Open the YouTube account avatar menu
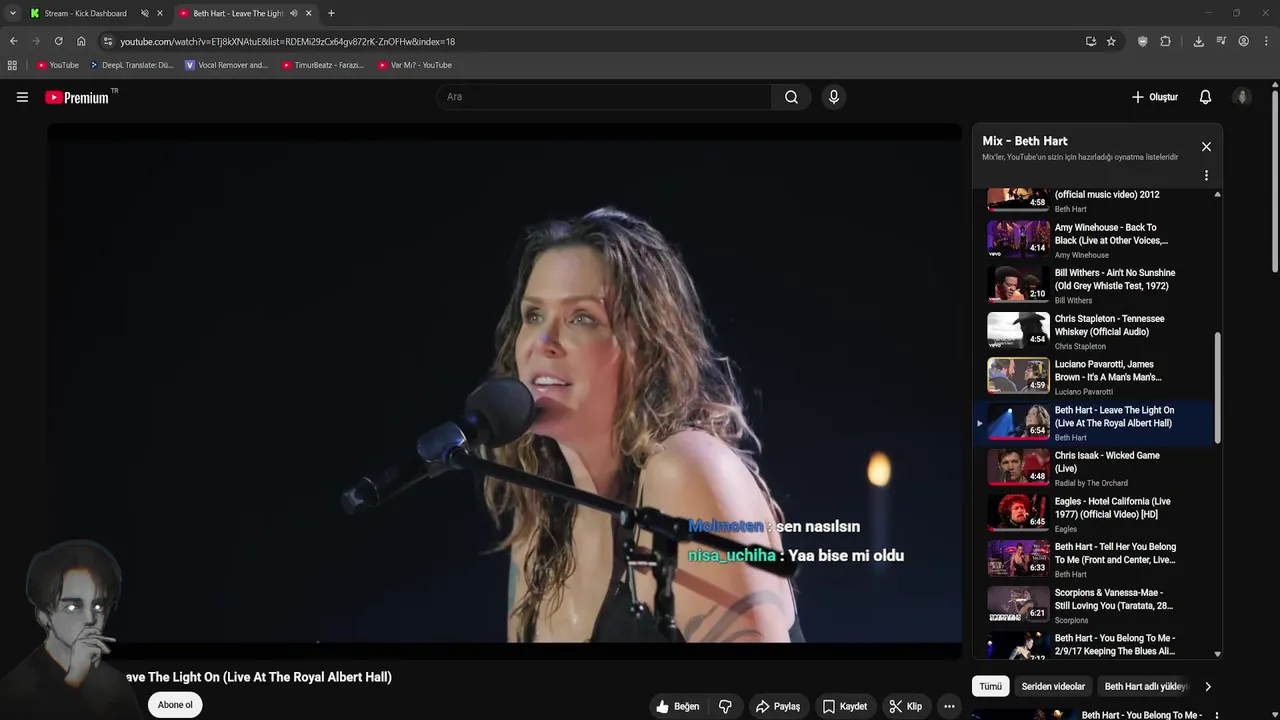The height and width of the screenshot is (720, 1280). [x=1242, y=97]
